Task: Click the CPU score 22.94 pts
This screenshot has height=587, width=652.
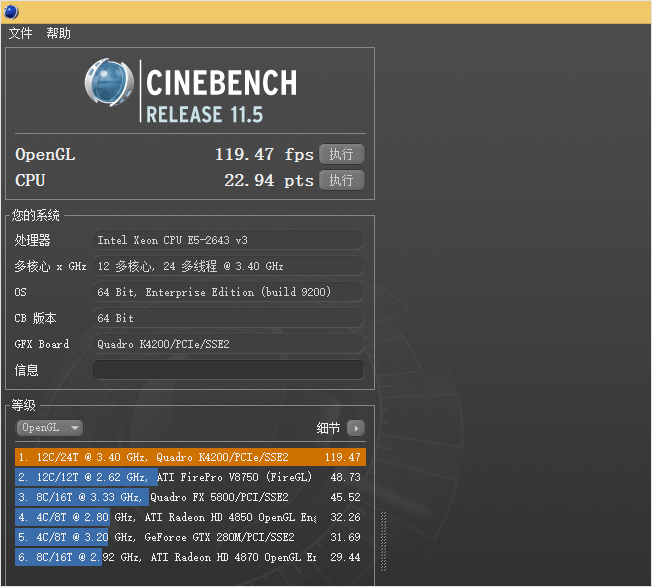Action: [269, 180]
